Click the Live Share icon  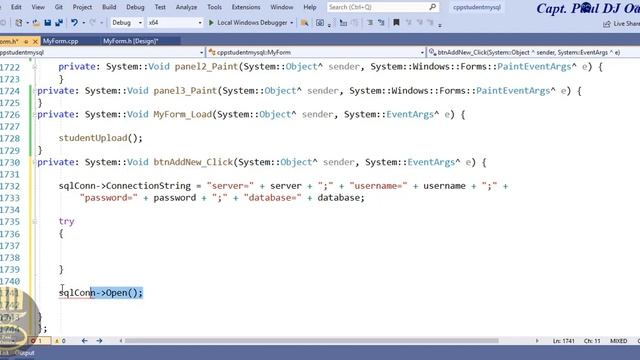click(x=607, y=24)
